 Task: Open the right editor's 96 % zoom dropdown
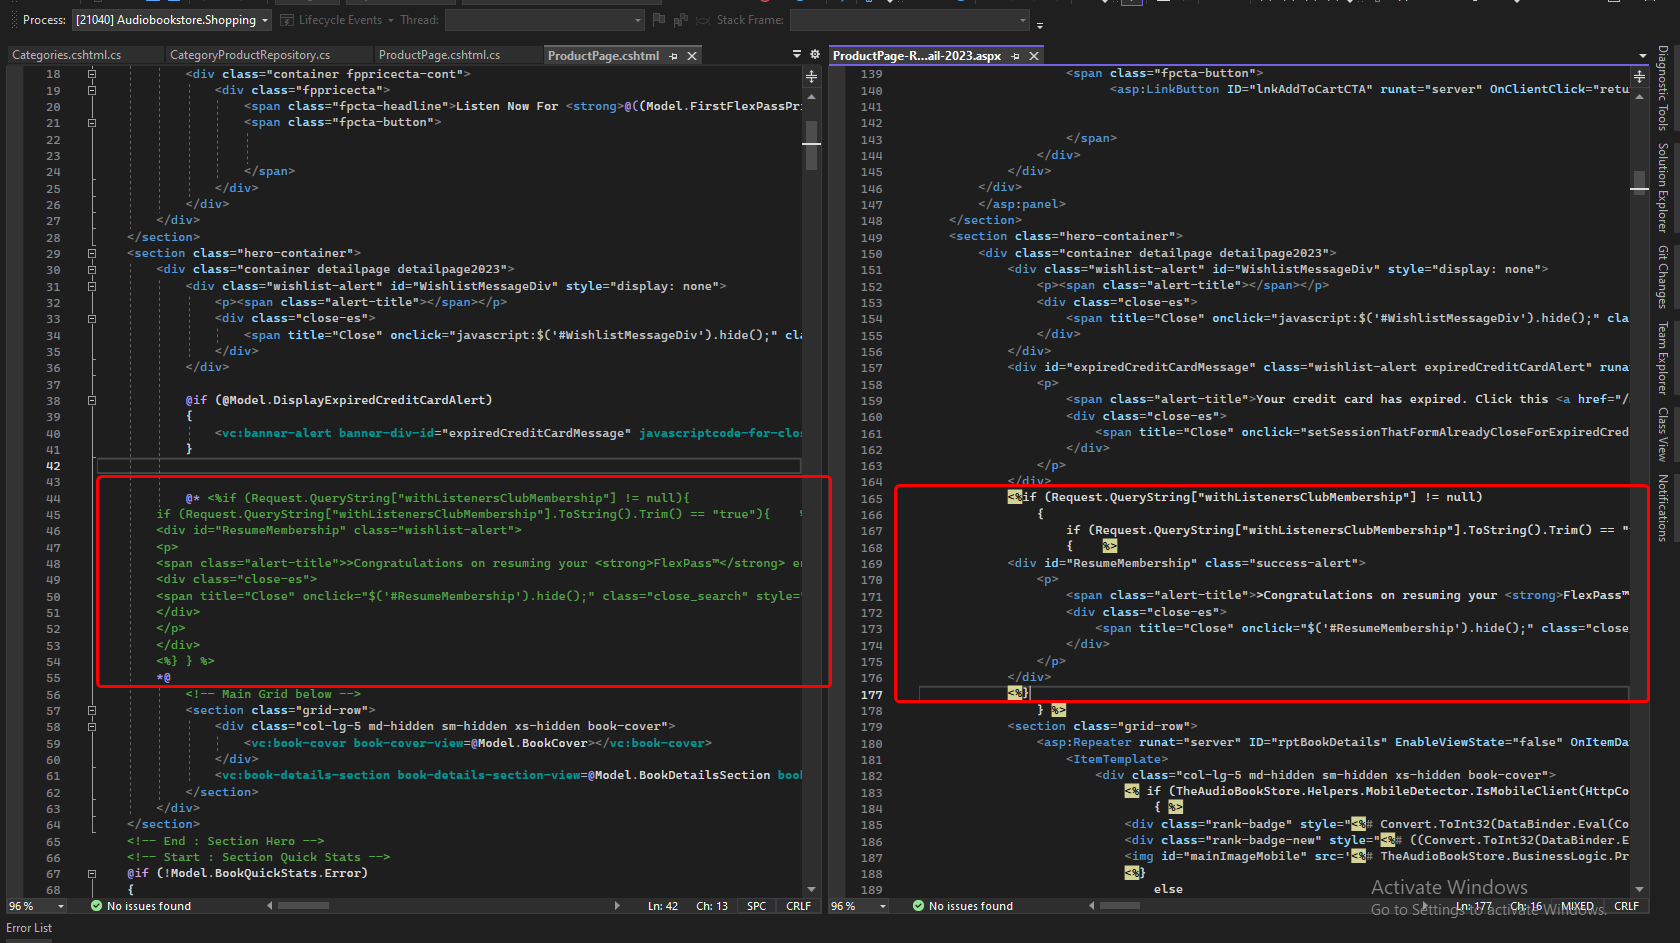click(x=859, y=906)
